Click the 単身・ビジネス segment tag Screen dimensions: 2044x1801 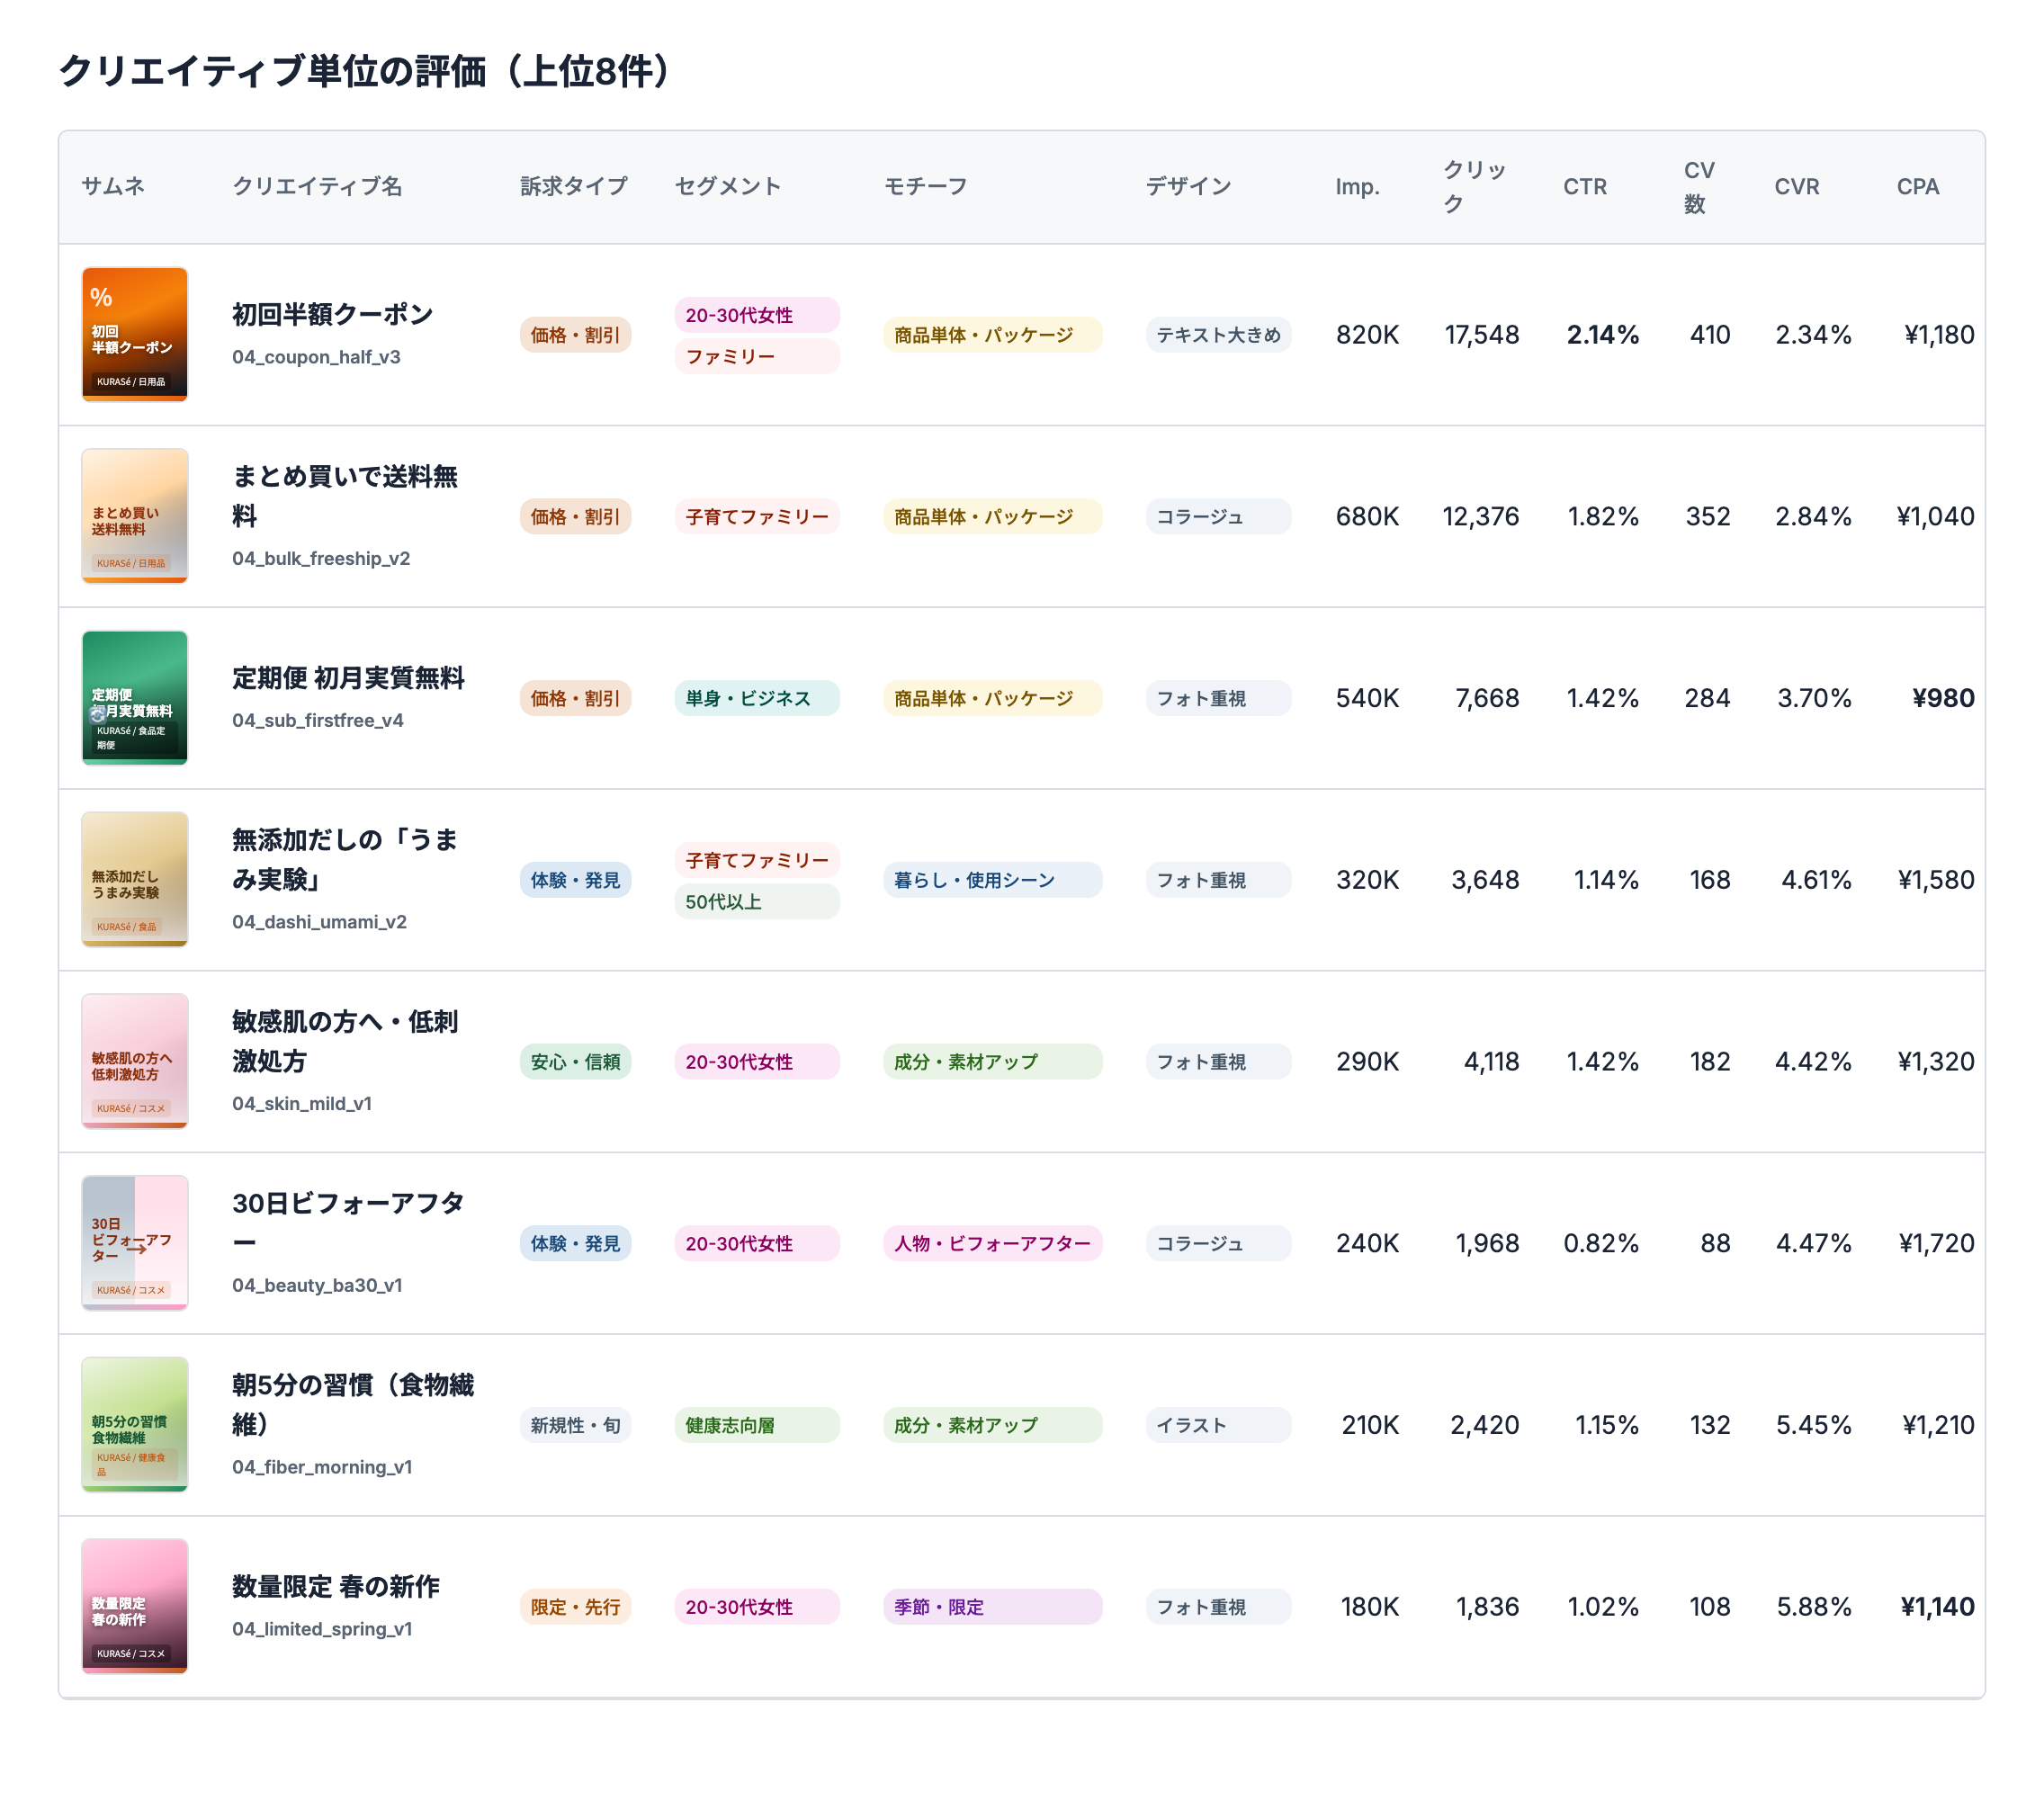click(x=757, y=698)
